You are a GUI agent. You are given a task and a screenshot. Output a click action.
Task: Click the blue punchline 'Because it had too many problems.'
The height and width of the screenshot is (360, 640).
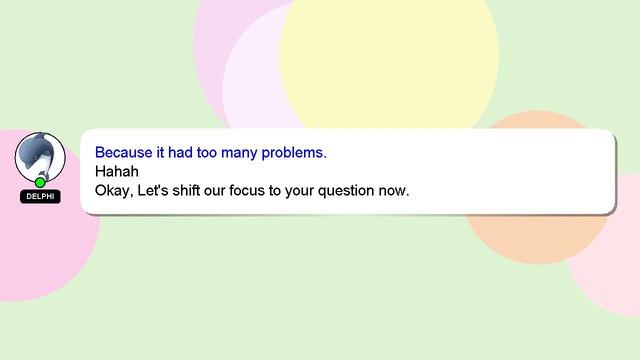pos(211,153)
